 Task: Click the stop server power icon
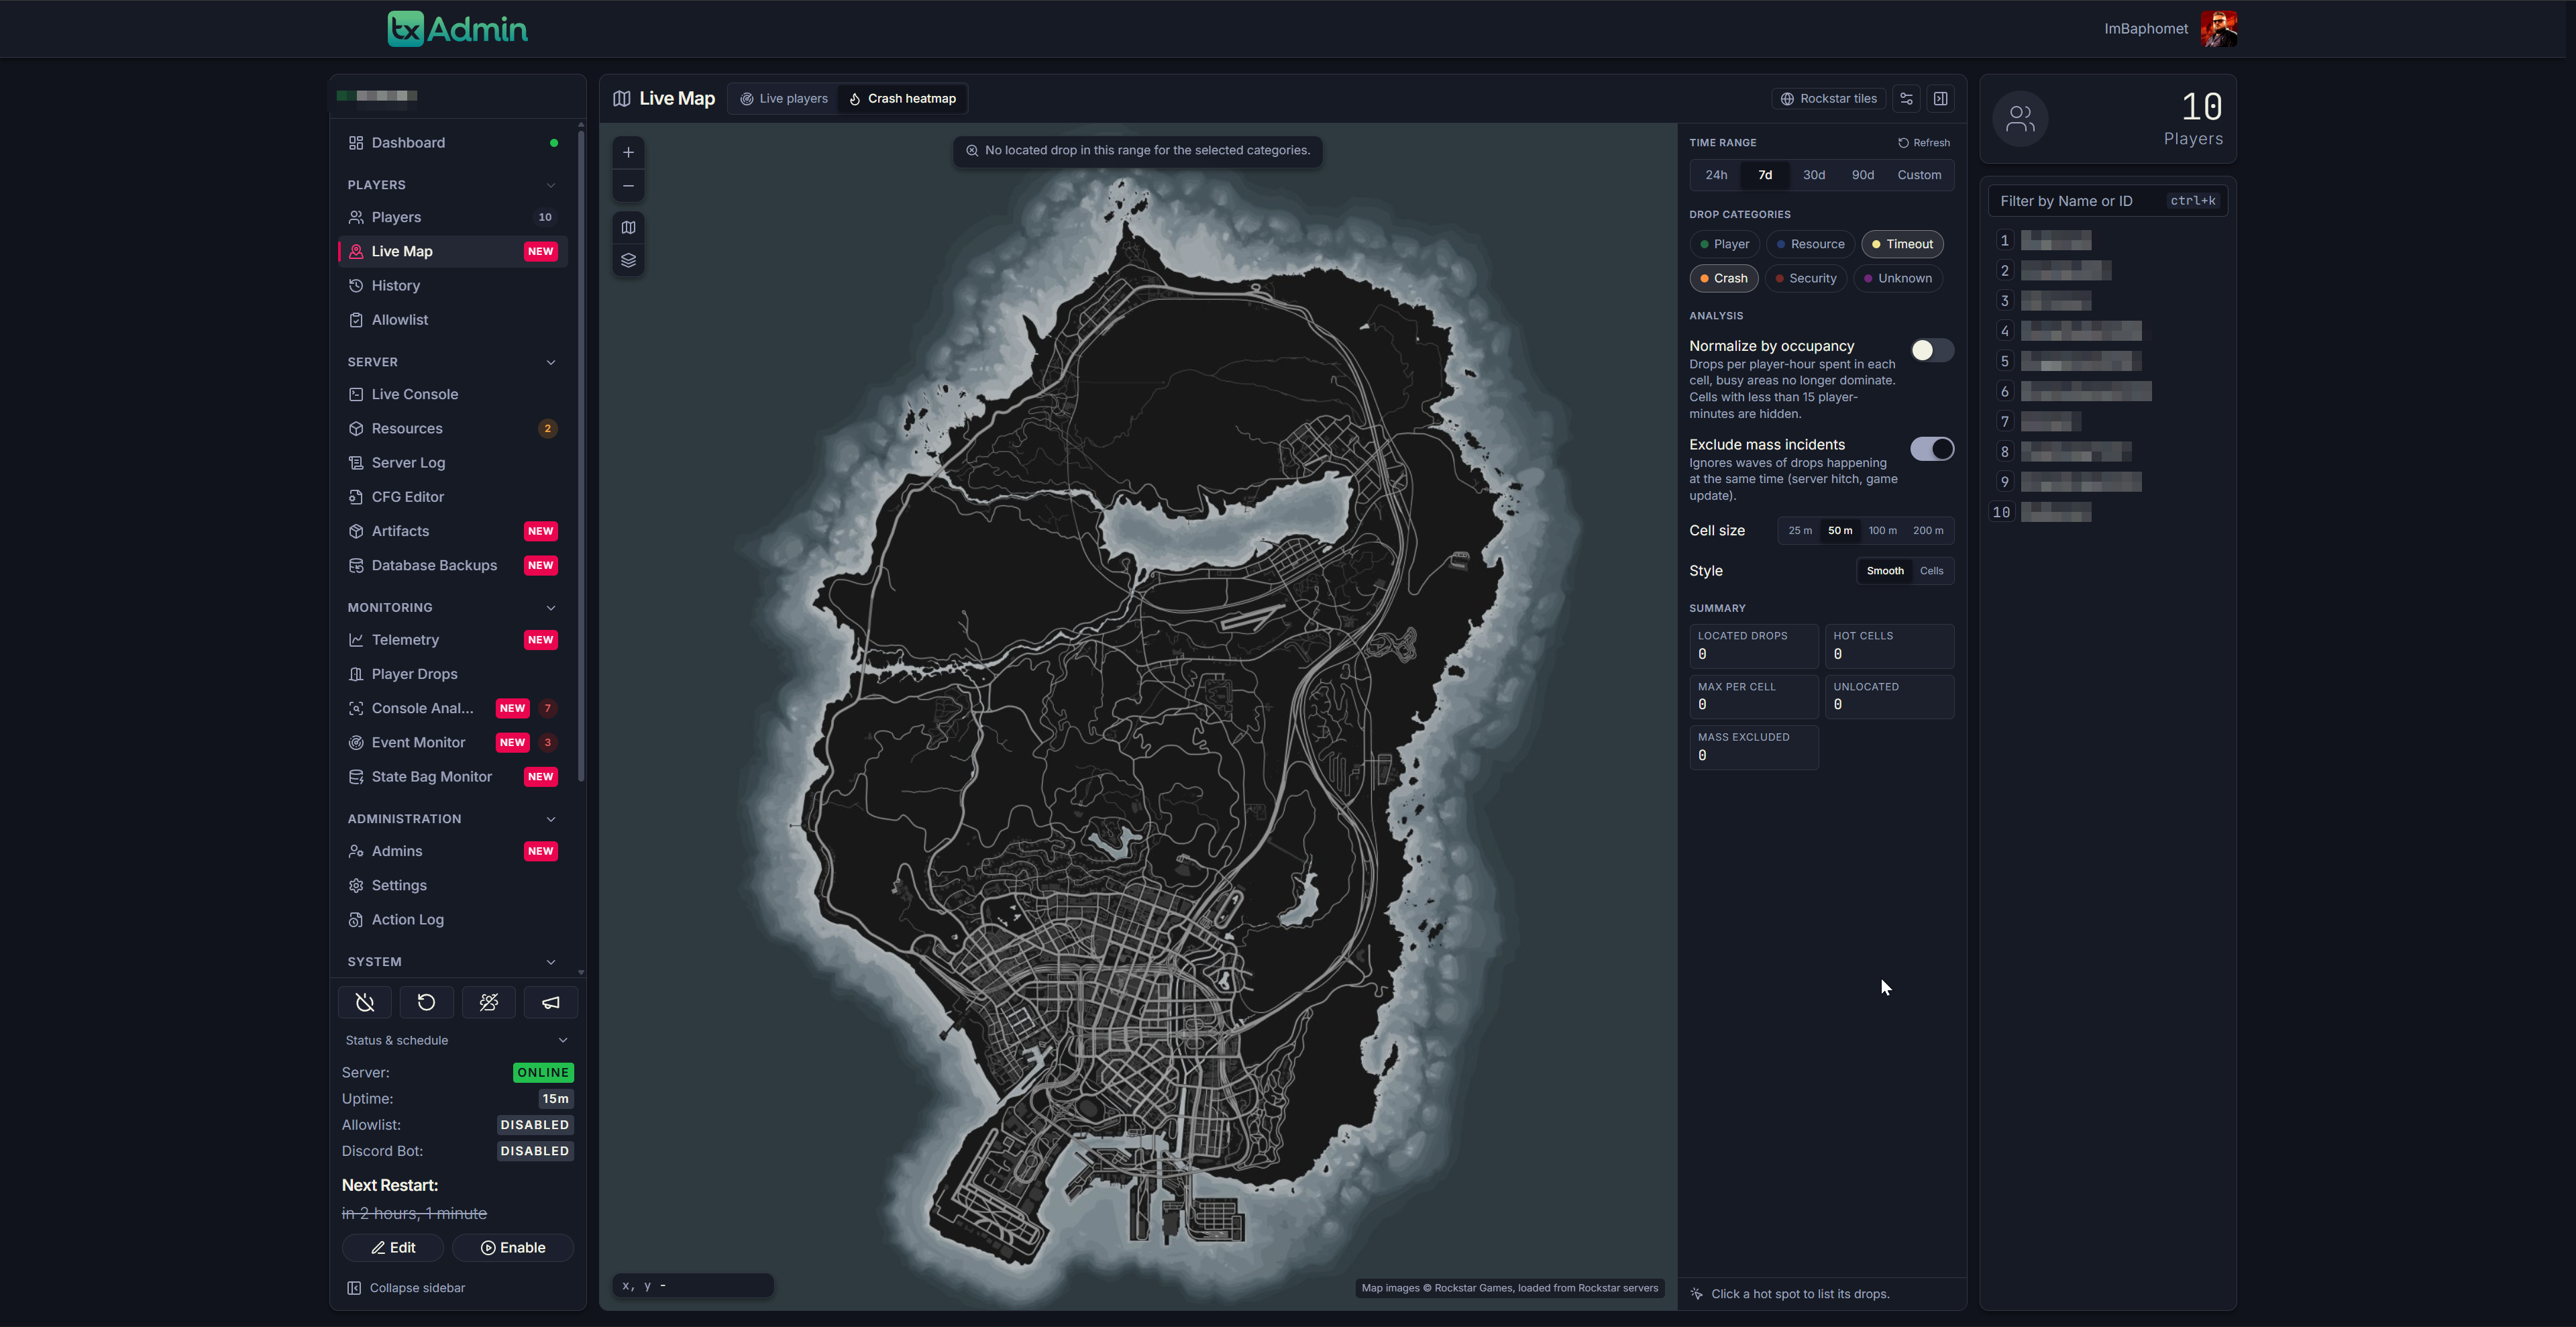[365, 1002]
